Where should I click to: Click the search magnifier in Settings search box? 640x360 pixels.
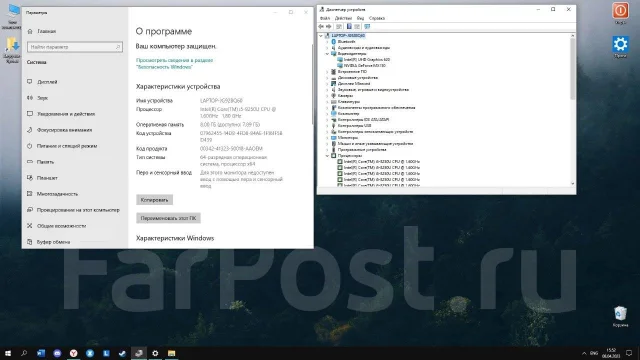[x=118, y=47]
